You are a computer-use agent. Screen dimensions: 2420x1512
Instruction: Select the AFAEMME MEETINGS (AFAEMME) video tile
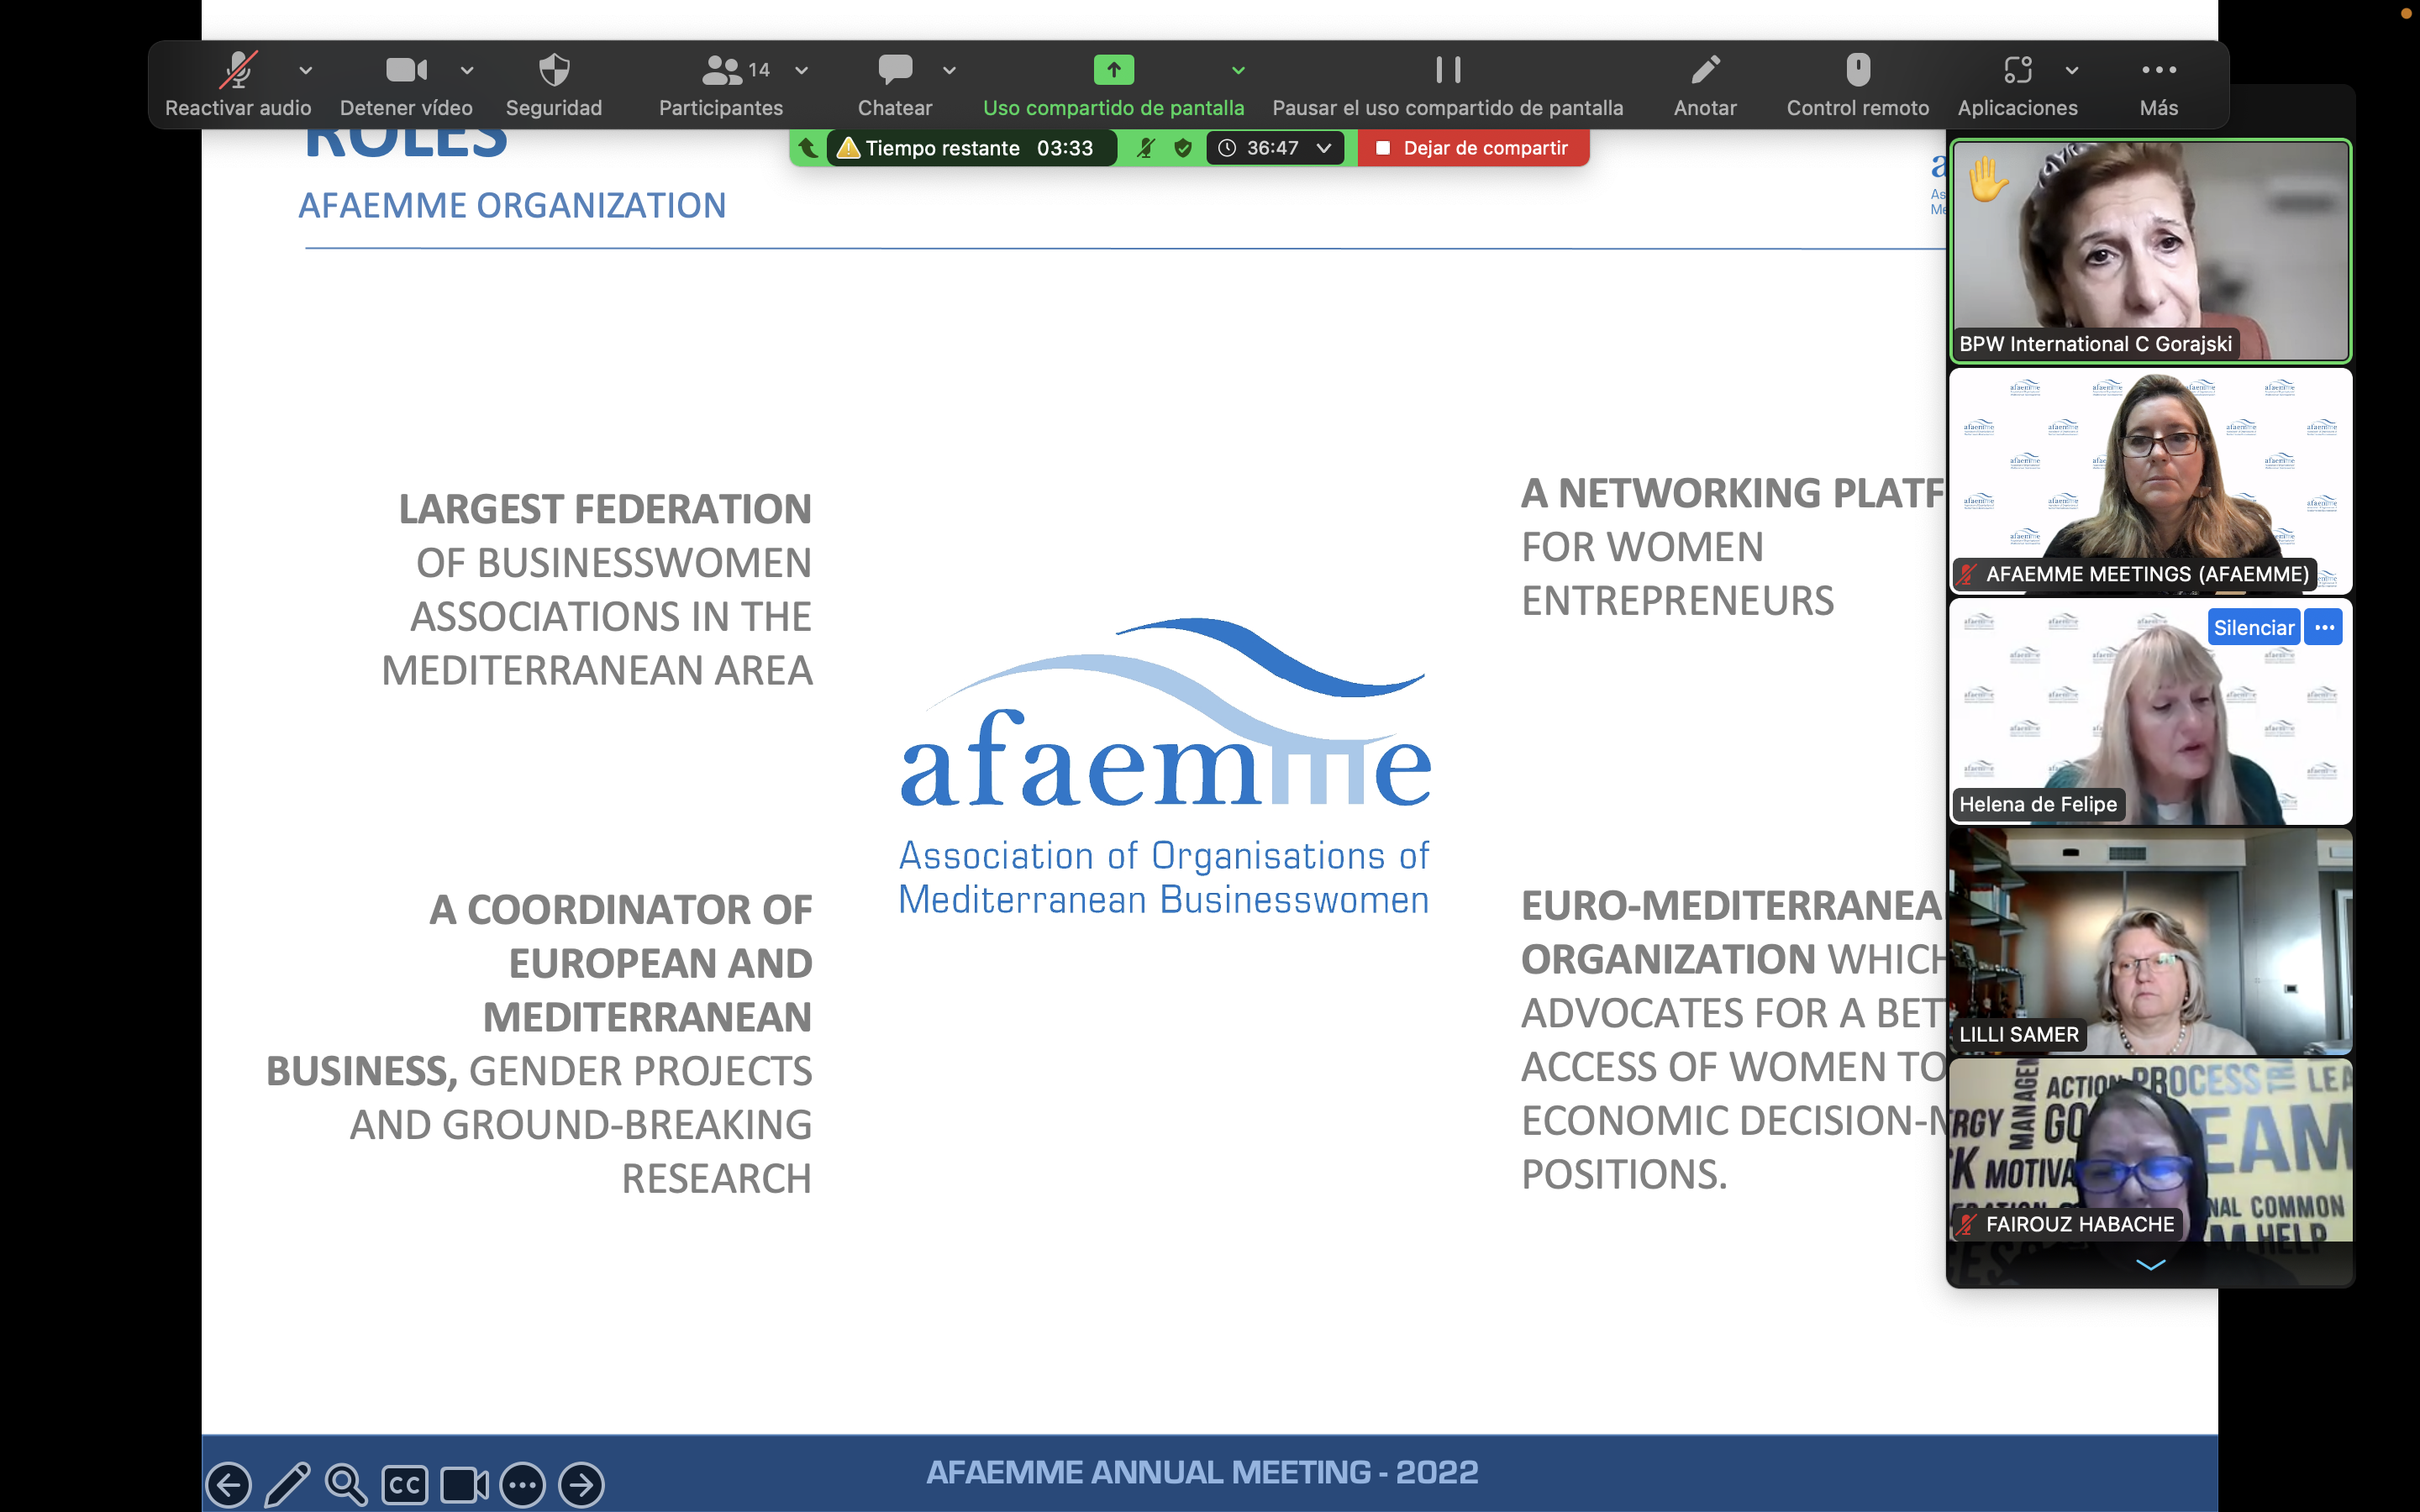[x=2150, y=481]
